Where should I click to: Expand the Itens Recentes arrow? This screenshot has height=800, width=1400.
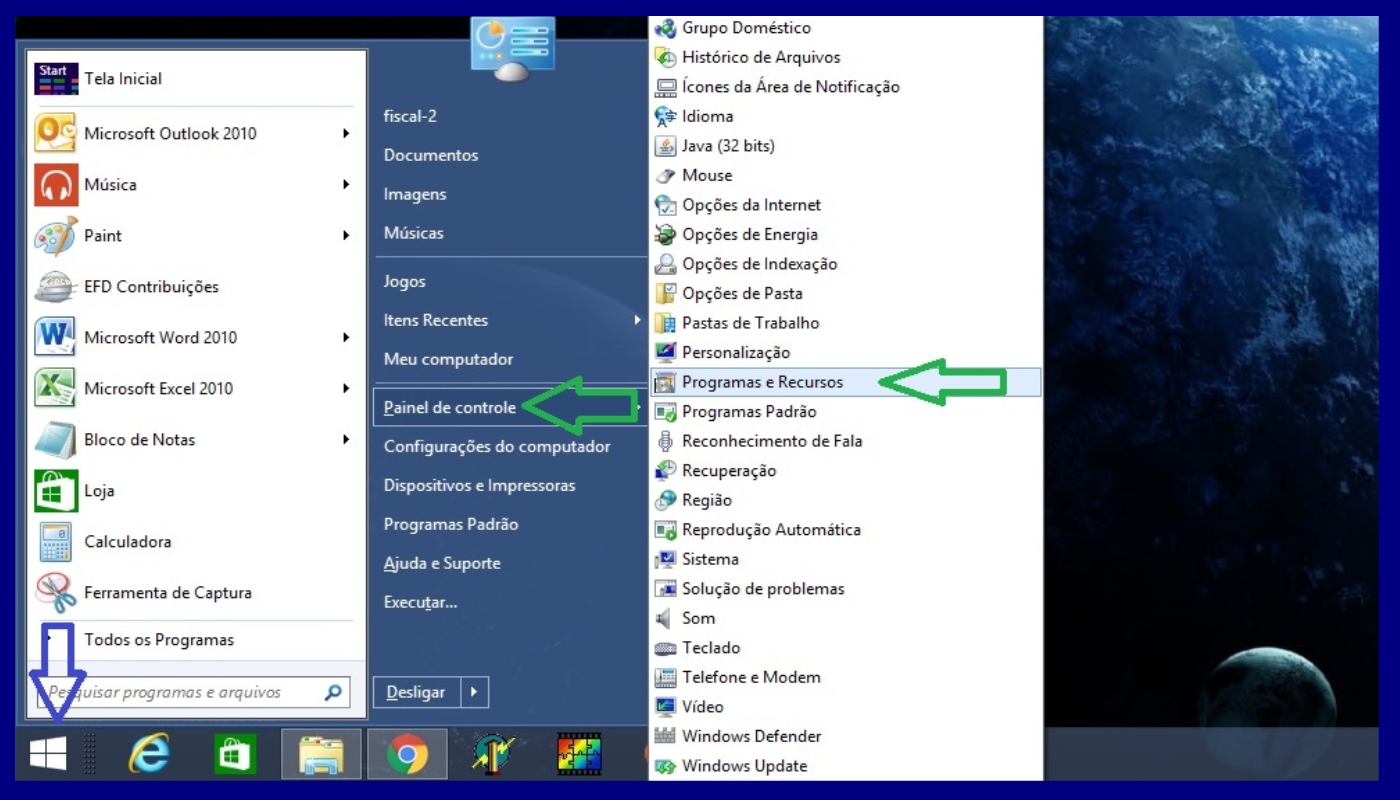pyautogui.click(x=637, y=320)
